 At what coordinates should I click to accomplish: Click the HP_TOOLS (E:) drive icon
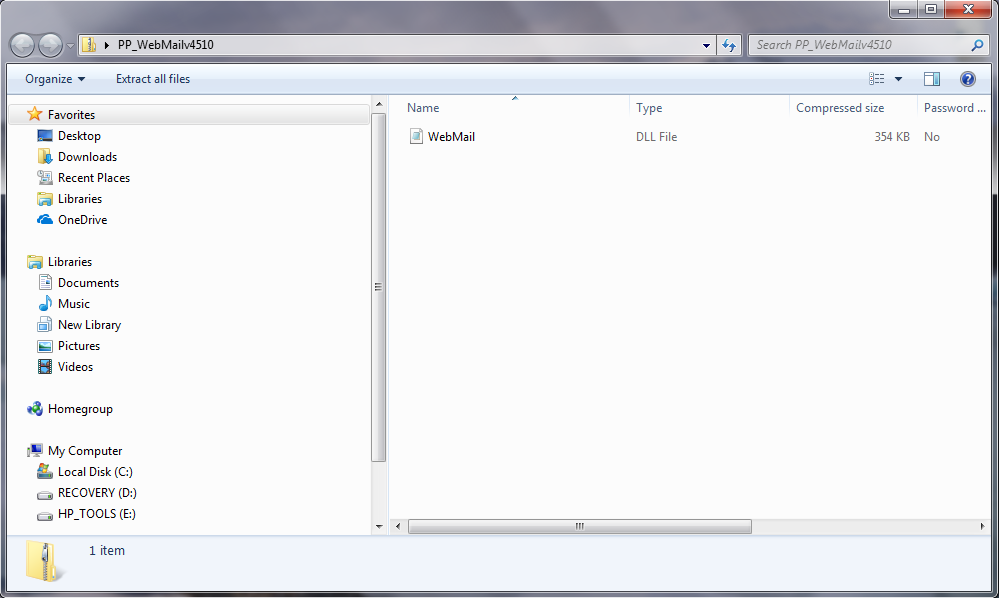pos(45,515)
